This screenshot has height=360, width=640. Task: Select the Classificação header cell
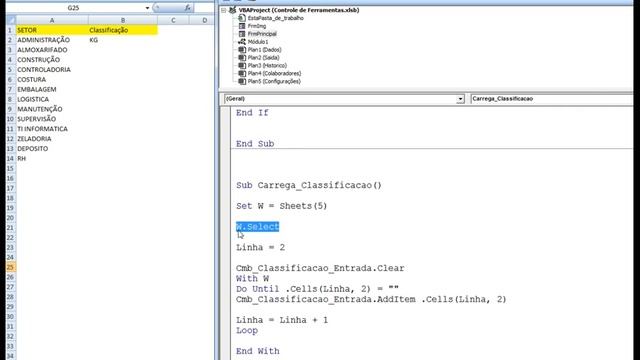[x=123, y=30]
